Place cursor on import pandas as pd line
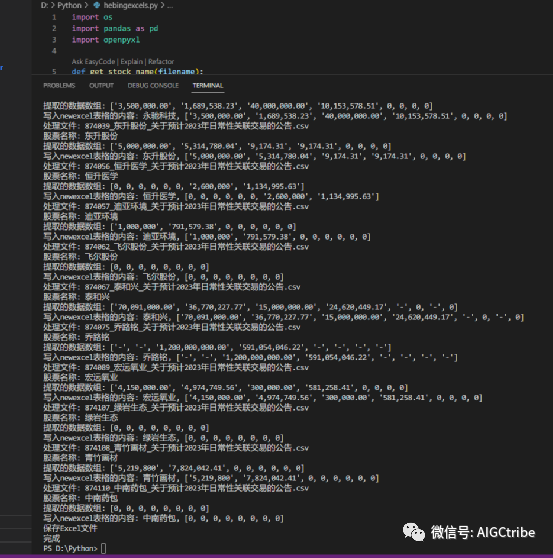This screenshot has height=558, width=553. click(115, 28)
